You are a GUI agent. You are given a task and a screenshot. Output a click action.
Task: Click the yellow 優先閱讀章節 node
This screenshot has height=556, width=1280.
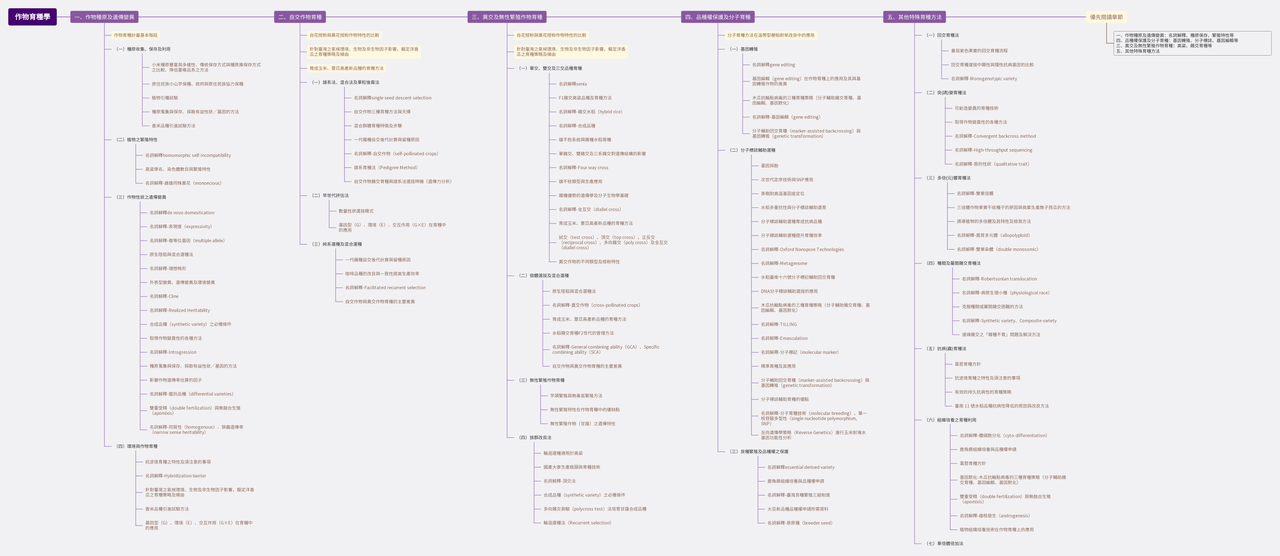pyautogui.click(x=1106, y=17)
